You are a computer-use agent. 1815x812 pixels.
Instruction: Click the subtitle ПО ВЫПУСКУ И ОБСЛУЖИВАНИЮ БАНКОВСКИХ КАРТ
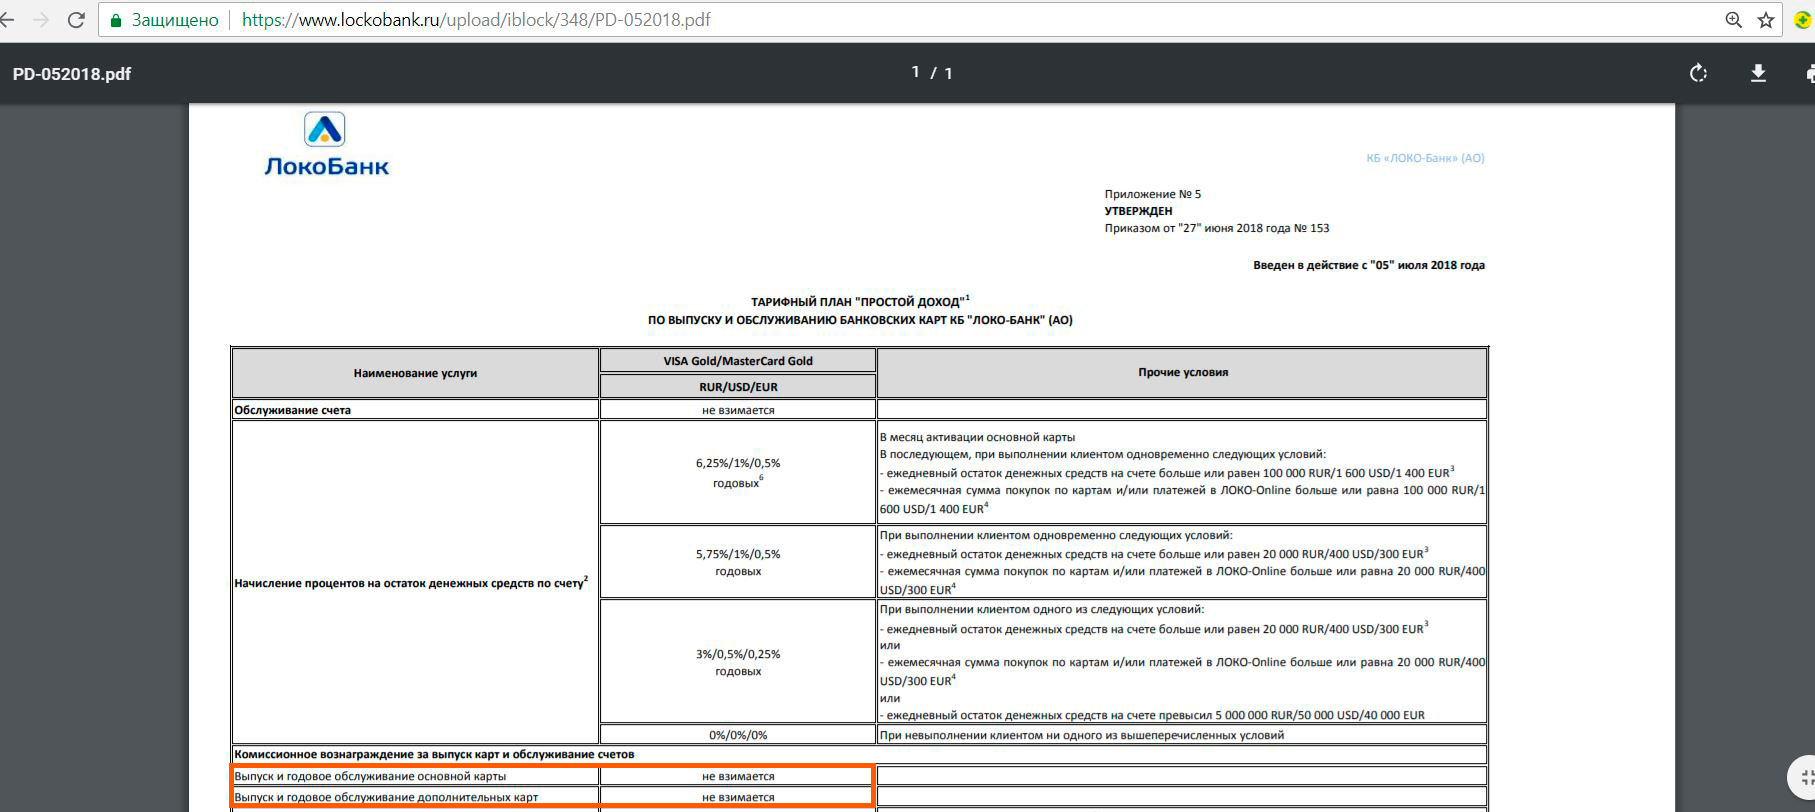point(860,320)
